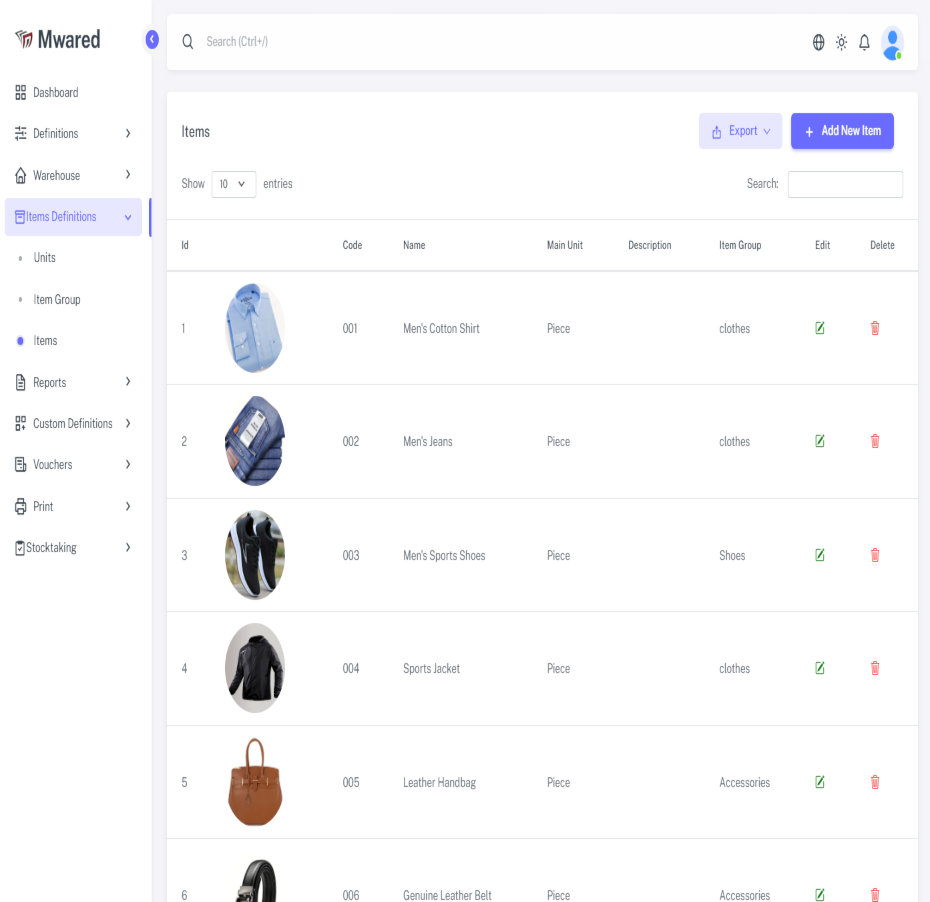Click the Stocktaking clipboard icon
This screenshot has width=930, height=902.
point(20,548)
